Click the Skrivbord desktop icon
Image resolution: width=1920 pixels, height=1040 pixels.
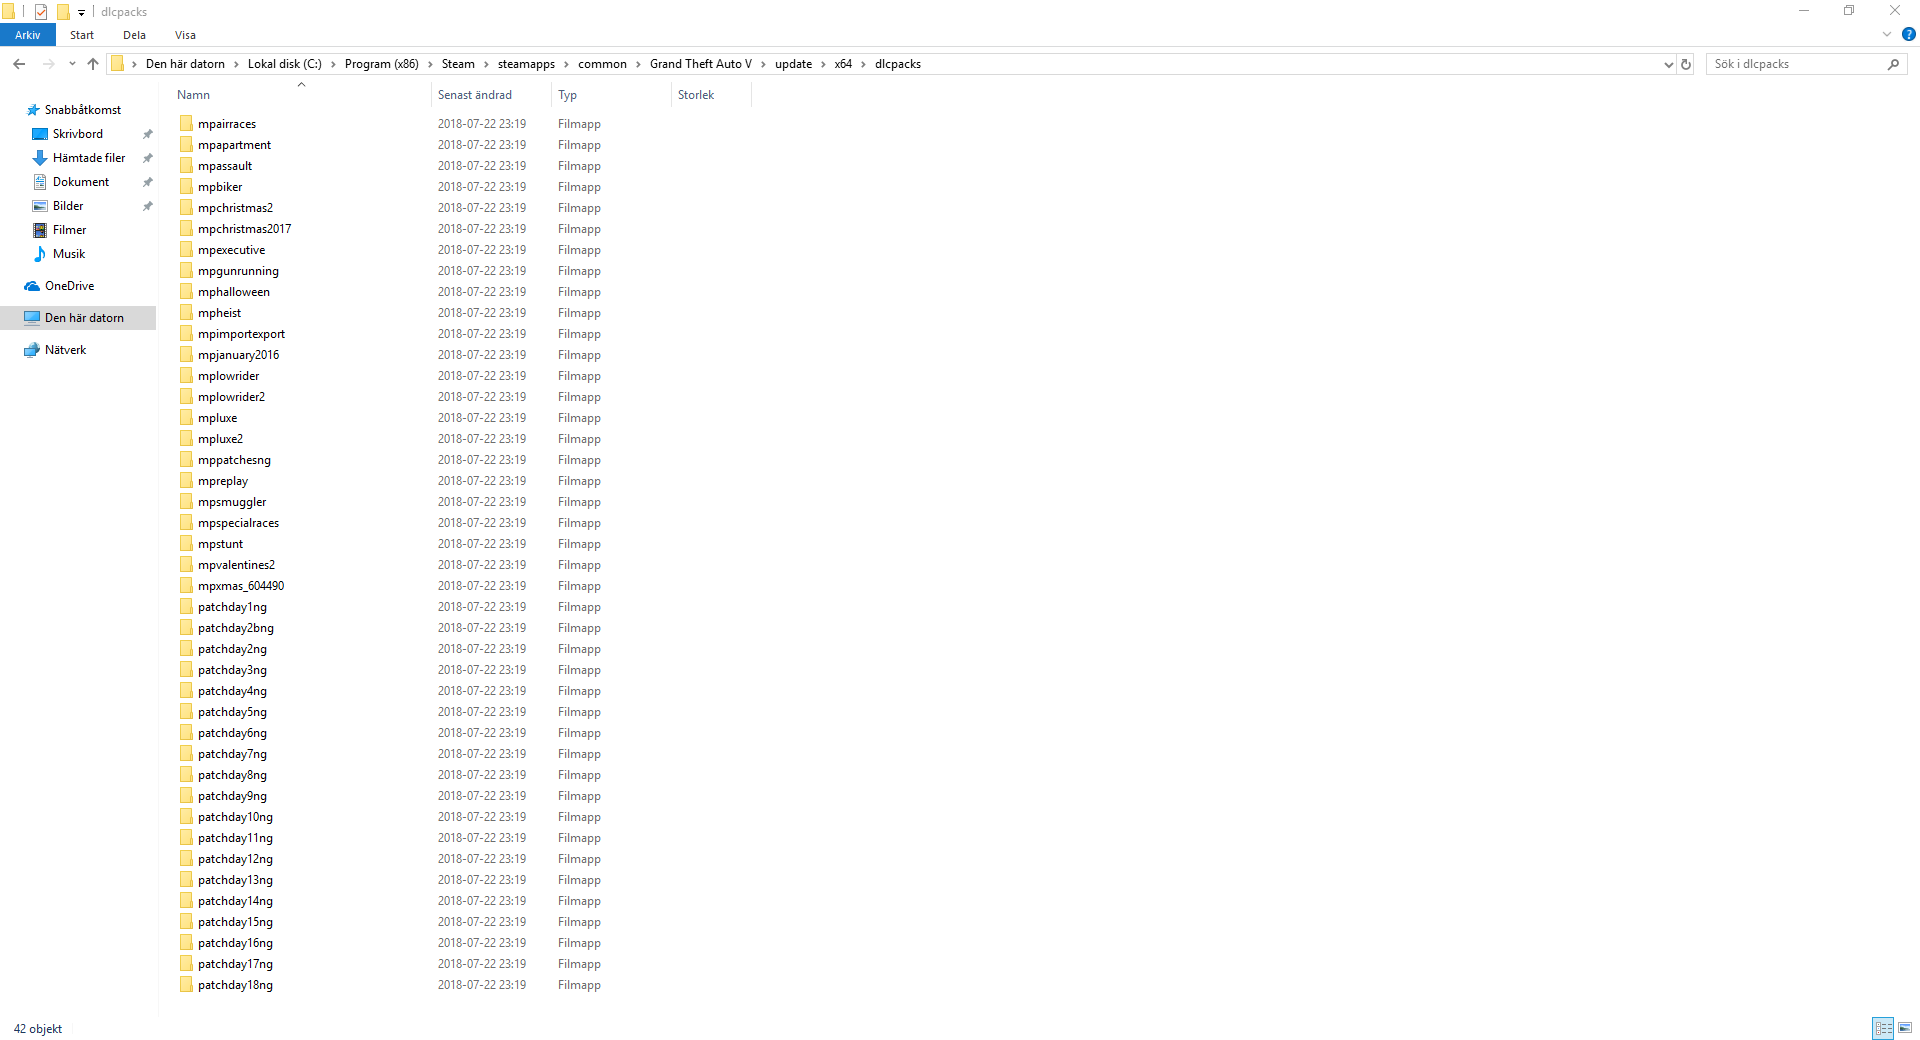click(x=40, y=134)
